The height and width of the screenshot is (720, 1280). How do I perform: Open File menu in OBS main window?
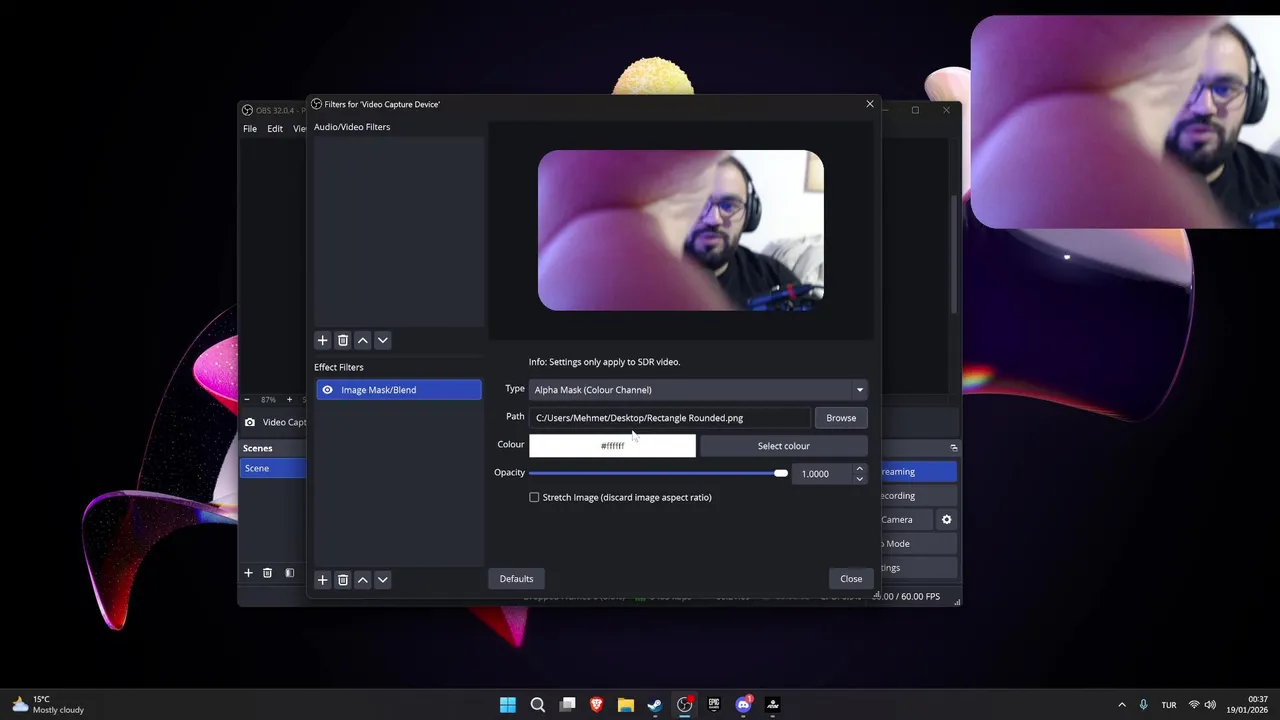click(x=250, y=129)
